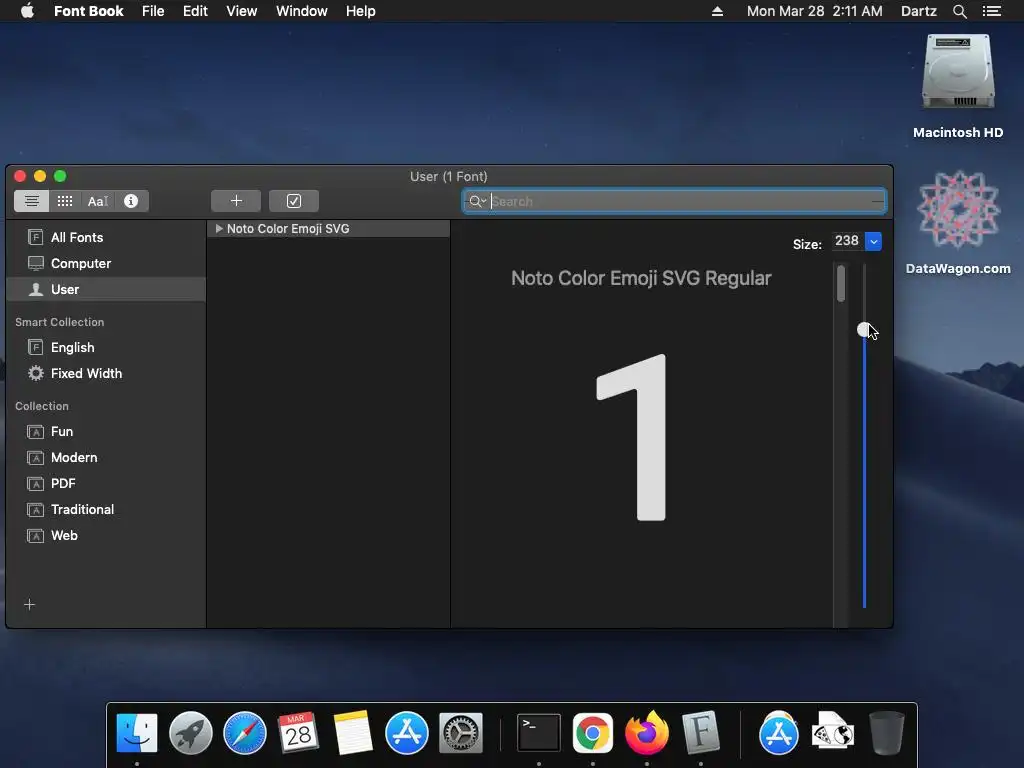Select All Fonts in sidebar

click(x=106, y=237)
